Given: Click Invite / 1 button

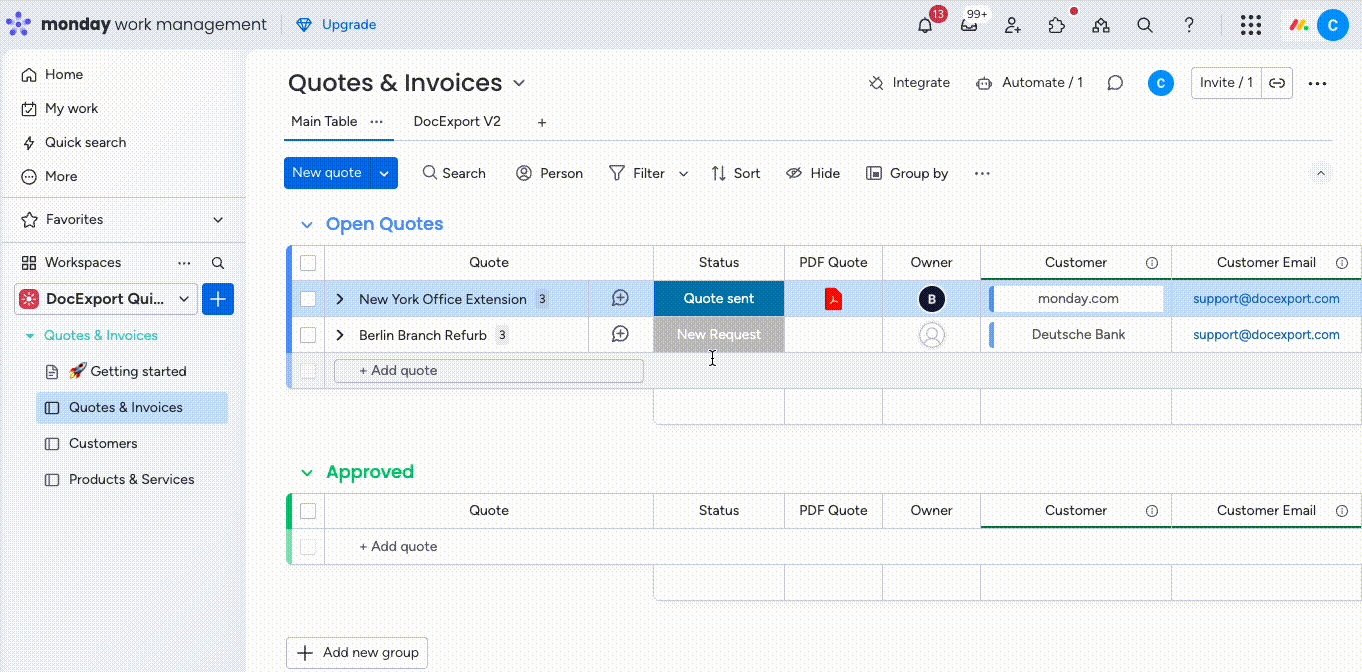Looking at the screenshot, I should (1226, 83).
